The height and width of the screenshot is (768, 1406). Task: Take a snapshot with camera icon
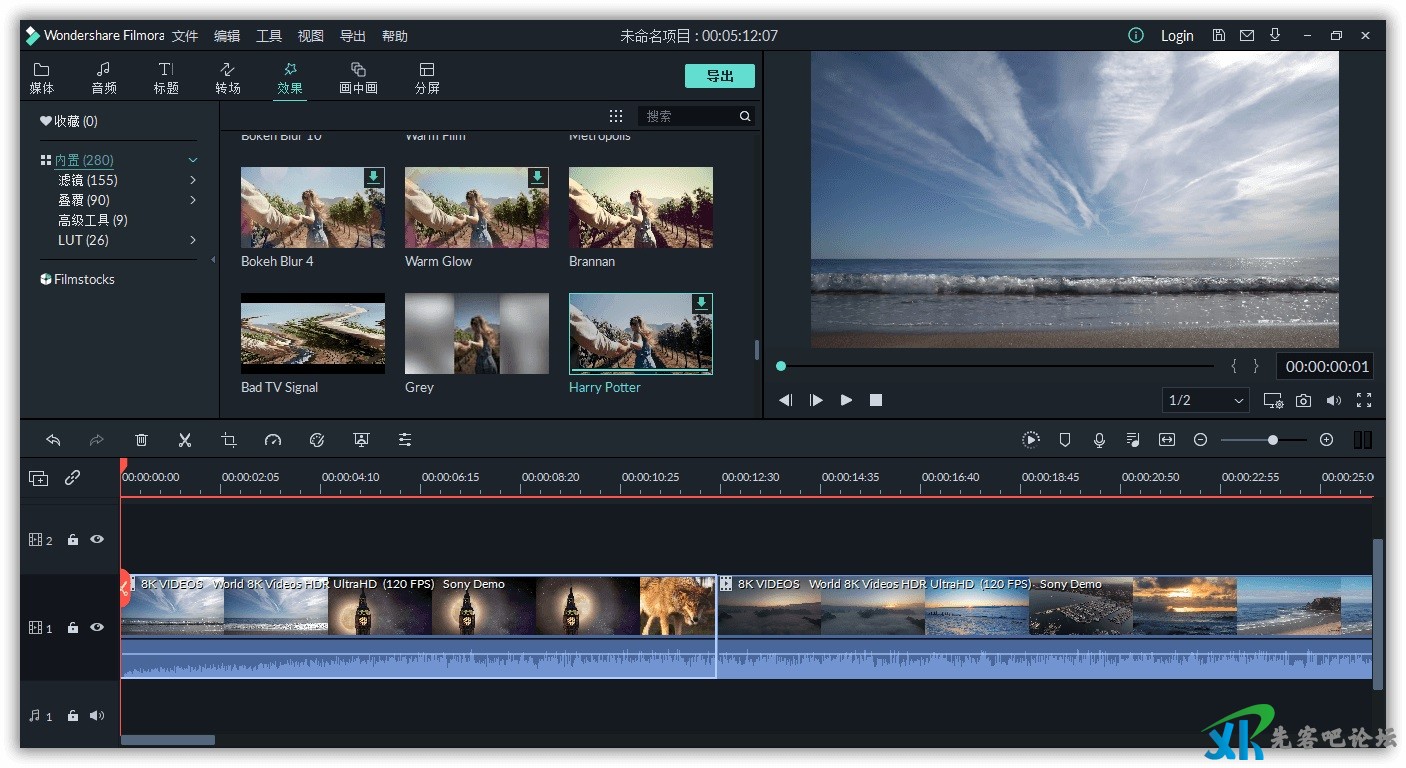(x=1303, y=400)
